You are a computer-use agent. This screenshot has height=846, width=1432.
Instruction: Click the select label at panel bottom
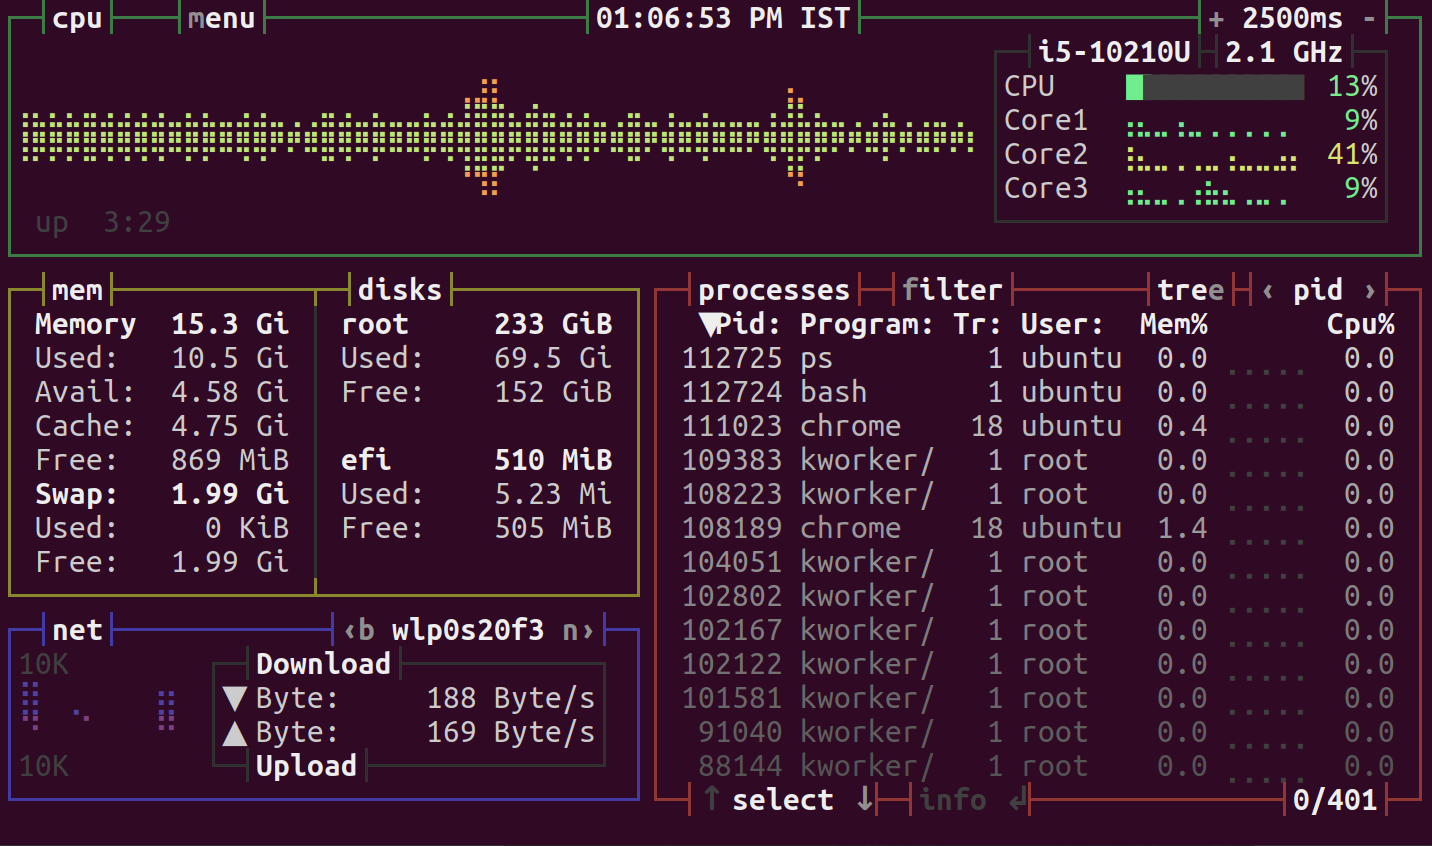point(783,799)
